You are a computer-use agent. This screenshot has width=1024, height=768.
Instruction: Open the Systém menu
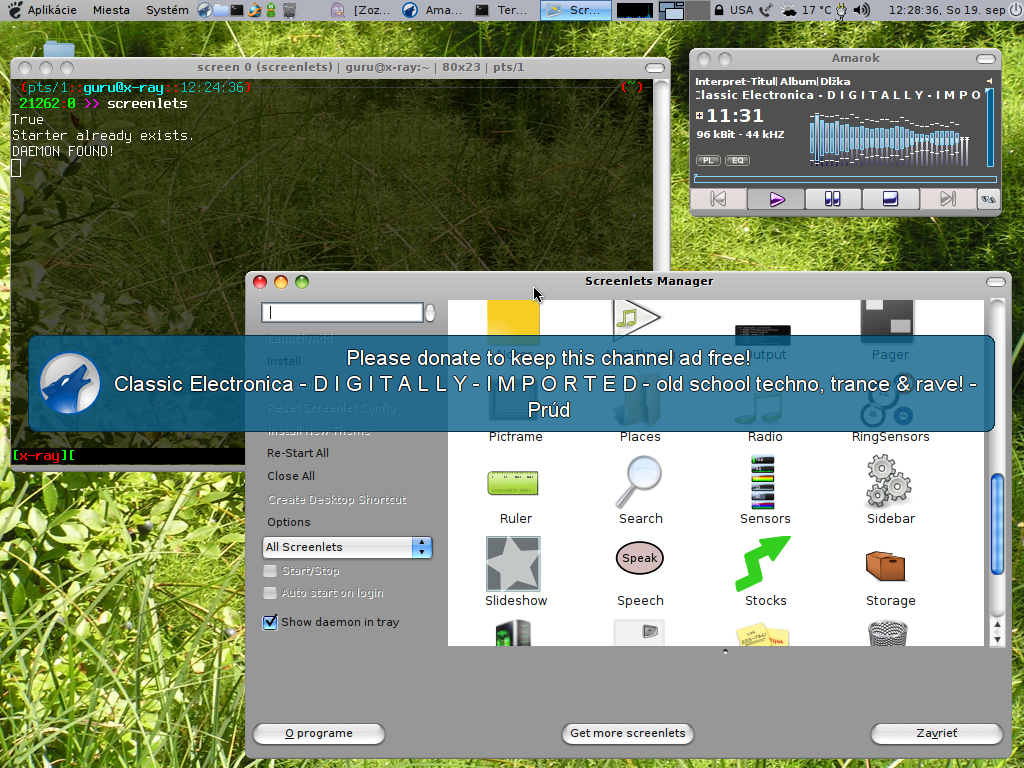(167, 10)
